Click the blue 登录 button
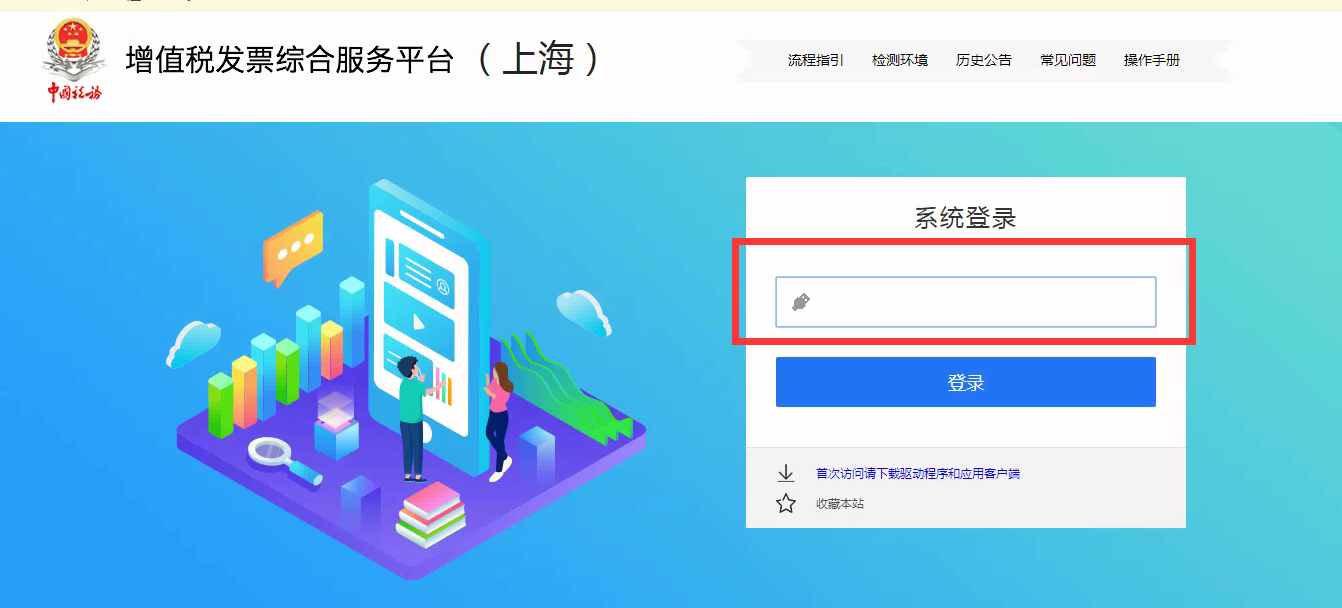This screenshot has height=608, width=1342. [x=965, y=382]
